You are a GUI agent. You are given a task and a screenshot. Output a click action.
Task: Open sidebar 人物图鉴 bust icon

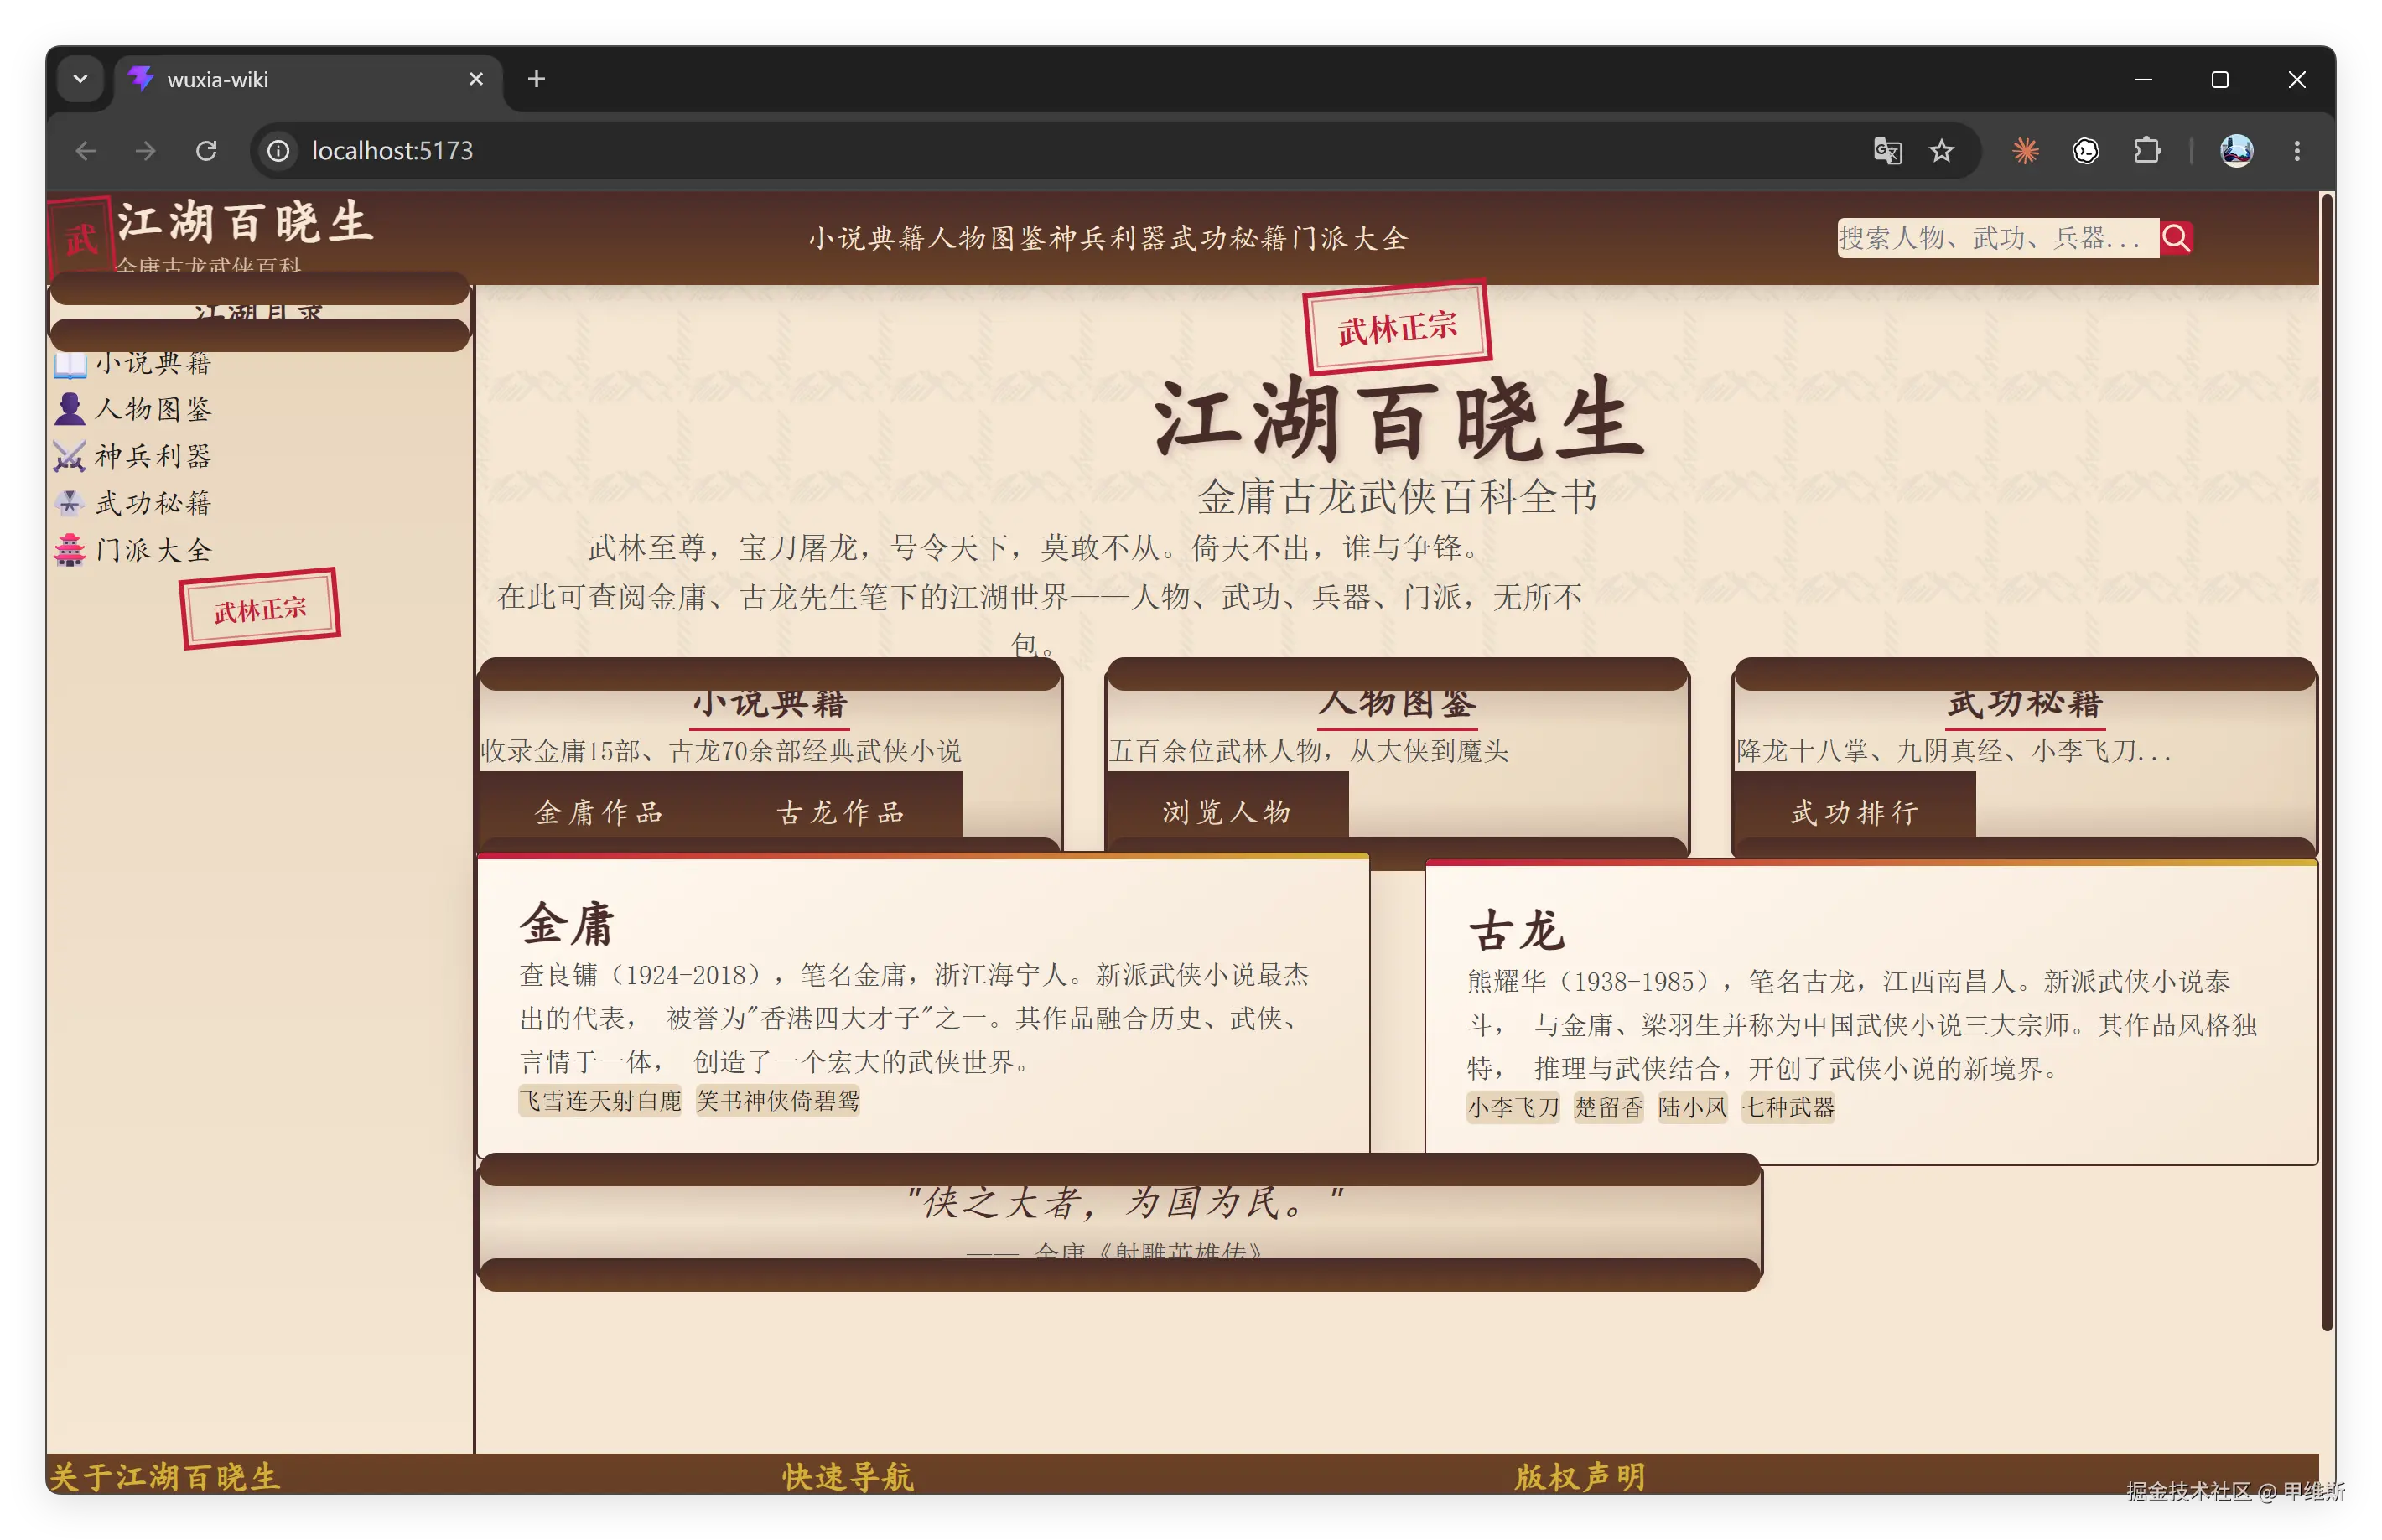pos(70,409)
